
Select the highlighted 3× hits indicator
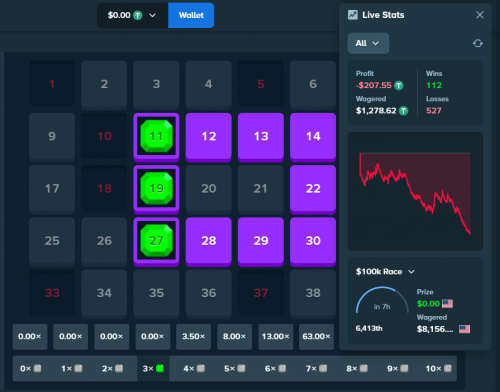tap(153, 368)
